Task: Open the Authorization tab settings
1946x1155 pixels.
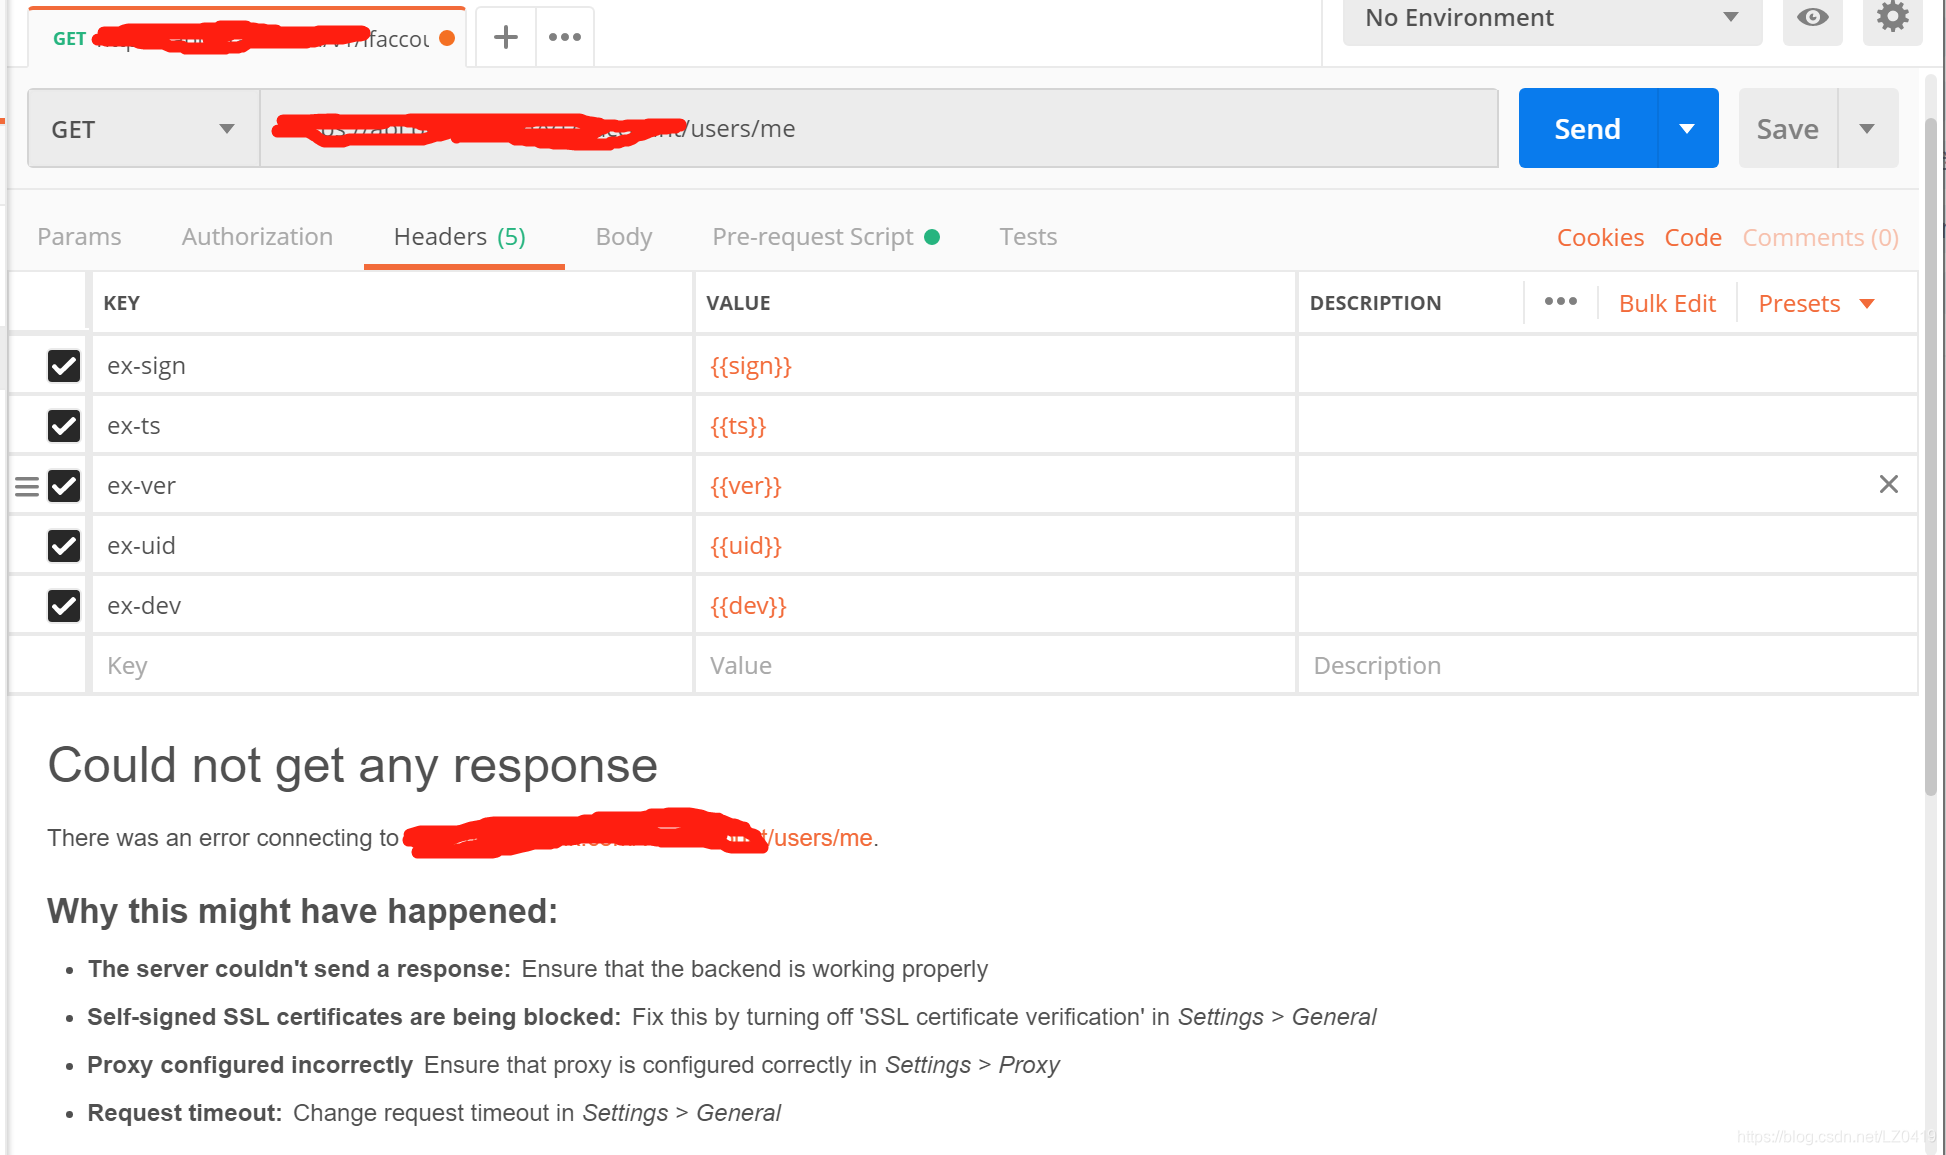Action: (258, 236)
